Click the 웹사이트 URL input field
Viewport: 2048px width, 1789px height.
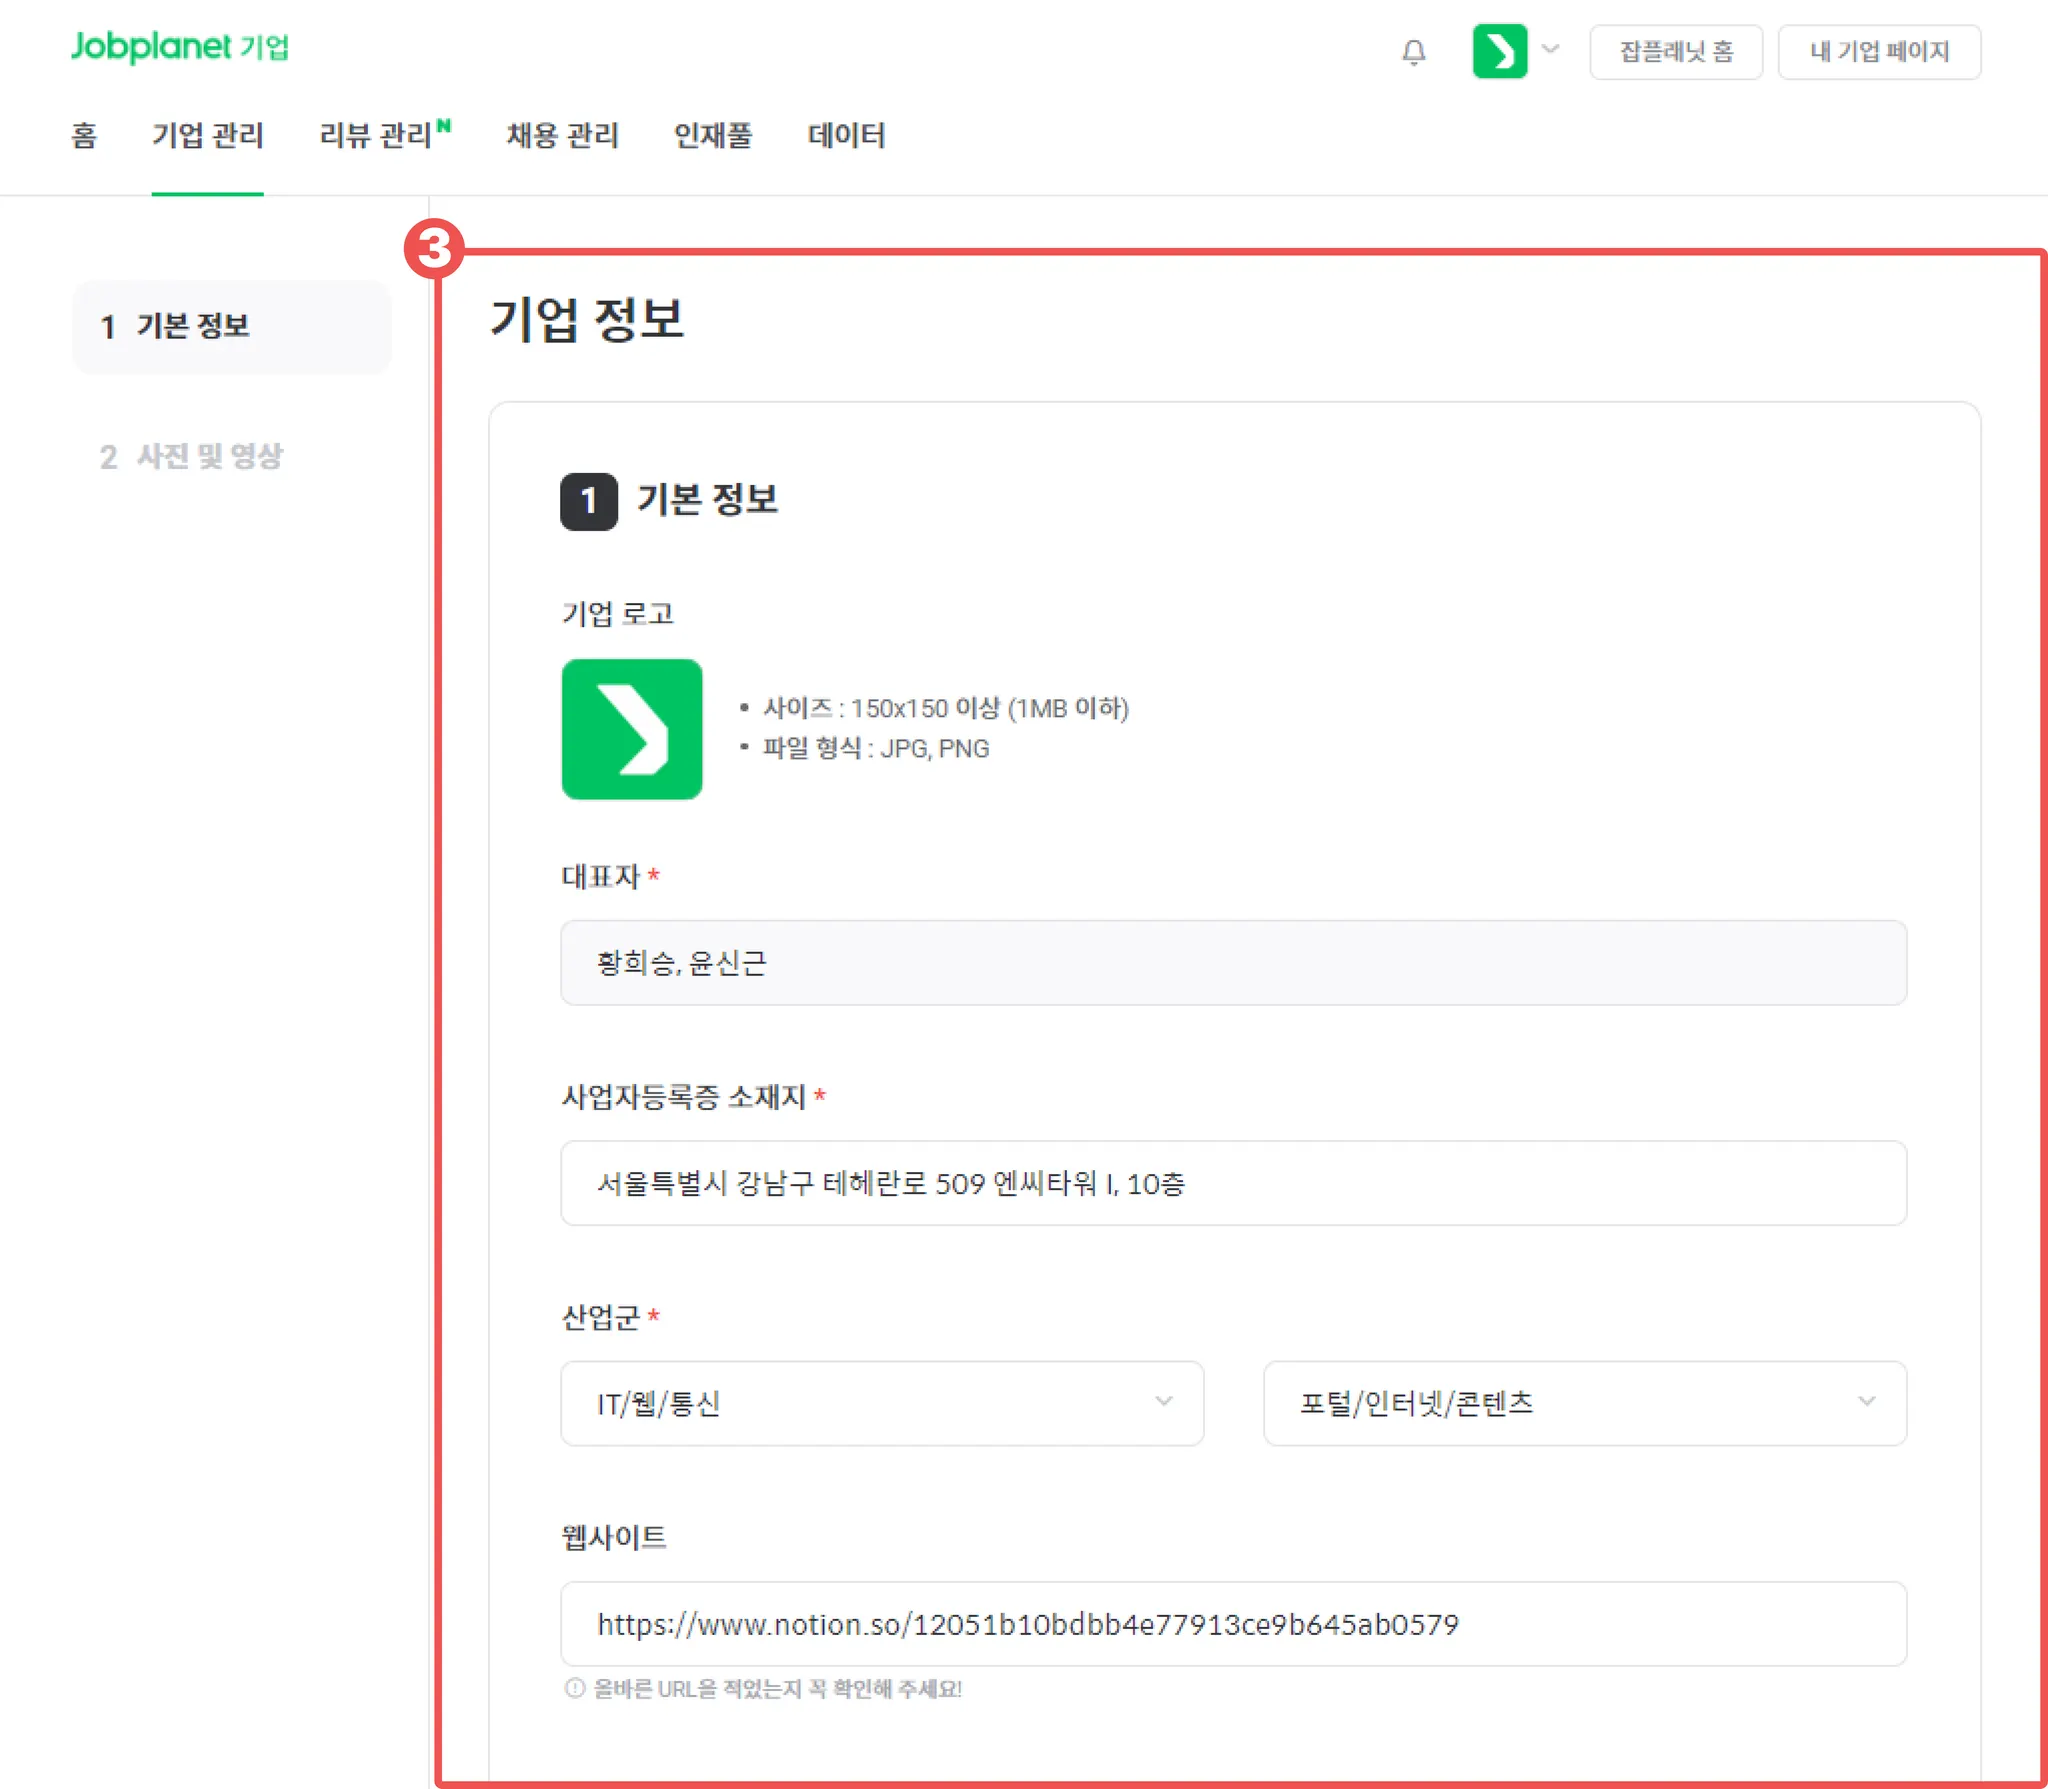click(x=1232, y=1623)
